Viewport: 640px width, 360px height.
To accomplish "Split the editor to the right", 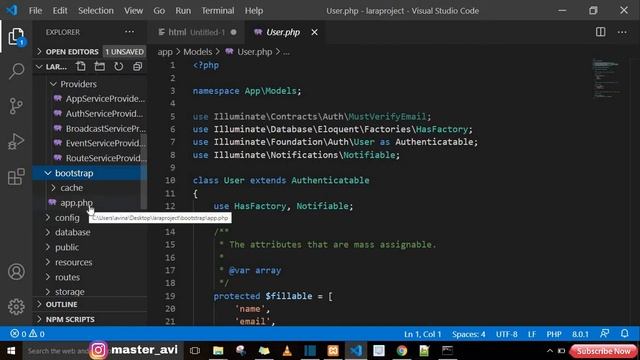I will 600,32.
